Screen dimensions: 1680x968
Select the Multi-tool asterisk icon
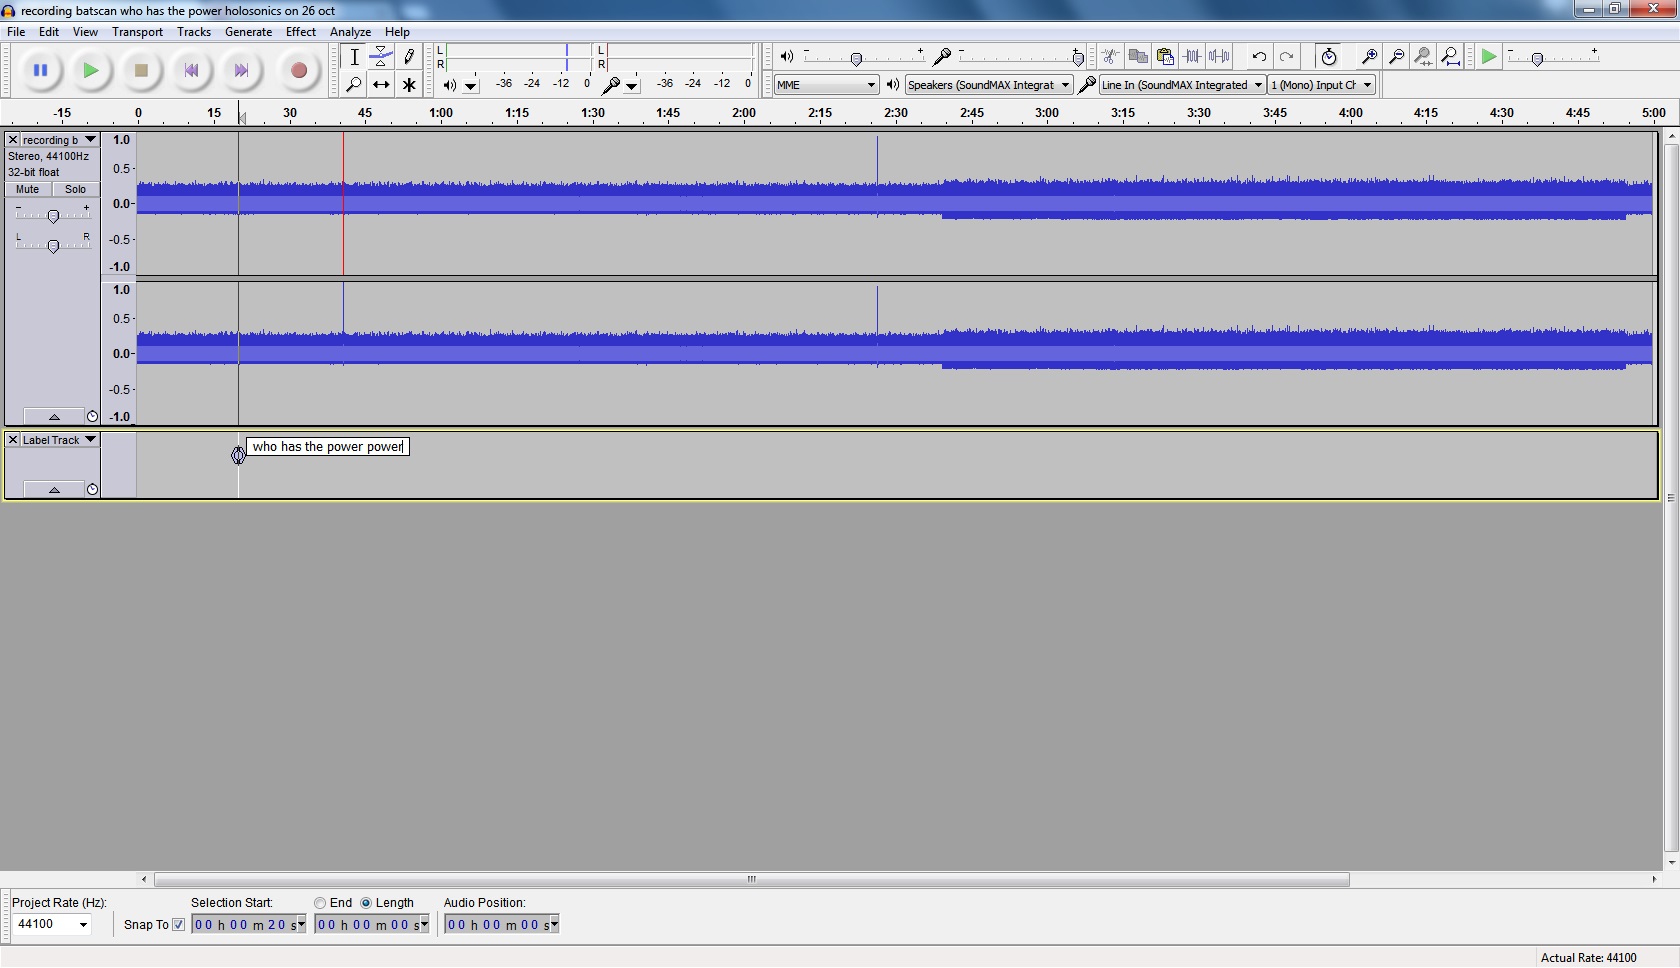409,85
